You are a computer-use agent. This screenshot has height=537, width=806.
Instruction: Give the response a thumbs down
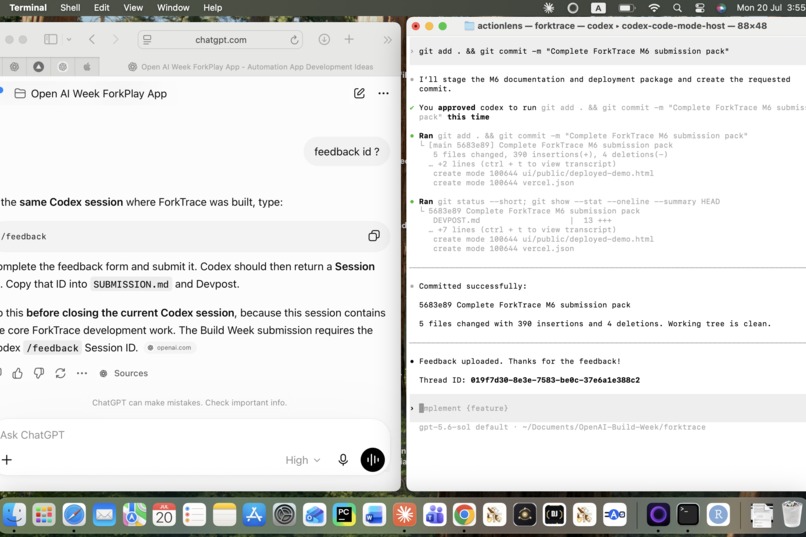click(39, 373)
